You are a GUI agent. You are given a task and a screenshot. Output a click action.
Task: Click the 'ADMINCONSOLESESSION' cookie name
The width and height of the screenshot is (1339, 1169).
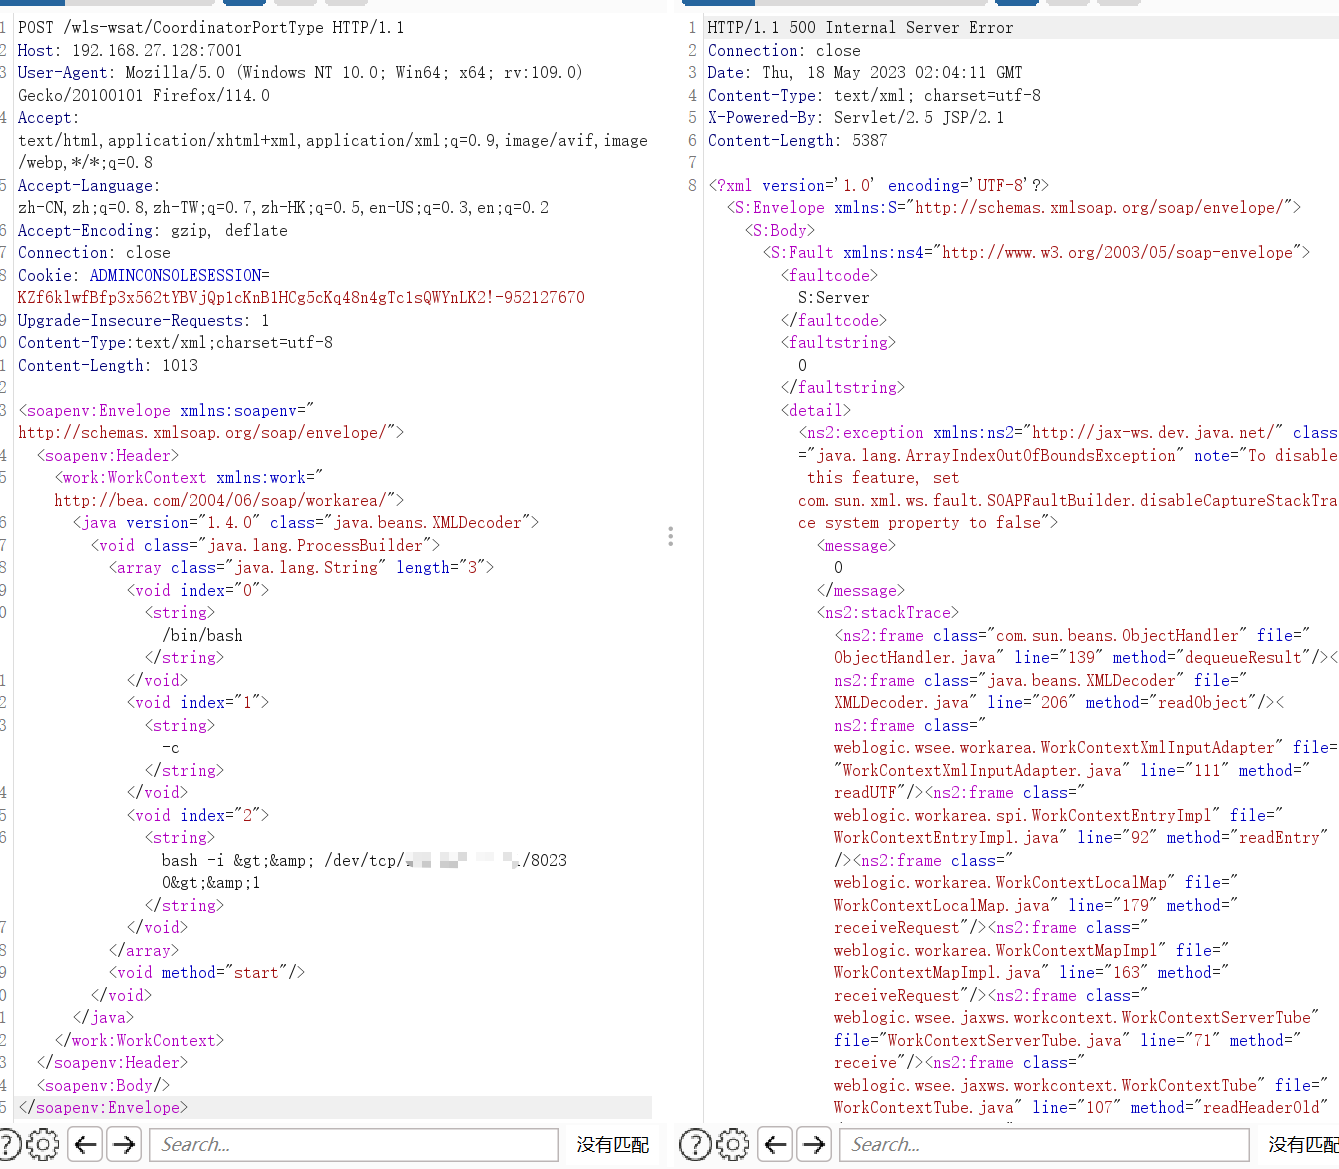click(175, 276)
